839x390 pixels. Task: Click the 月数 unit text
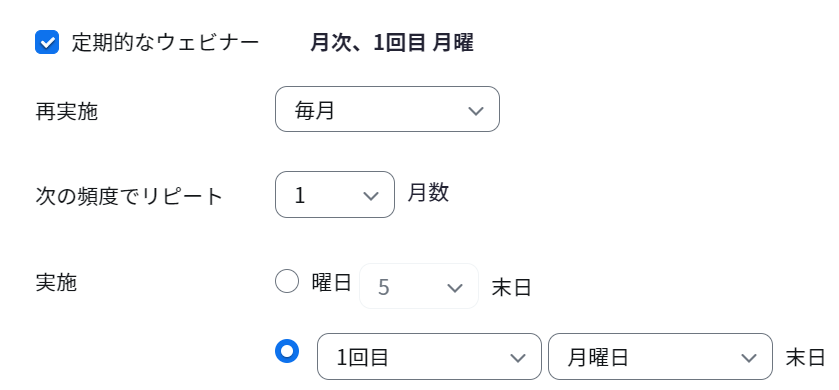tap(428, 193)
